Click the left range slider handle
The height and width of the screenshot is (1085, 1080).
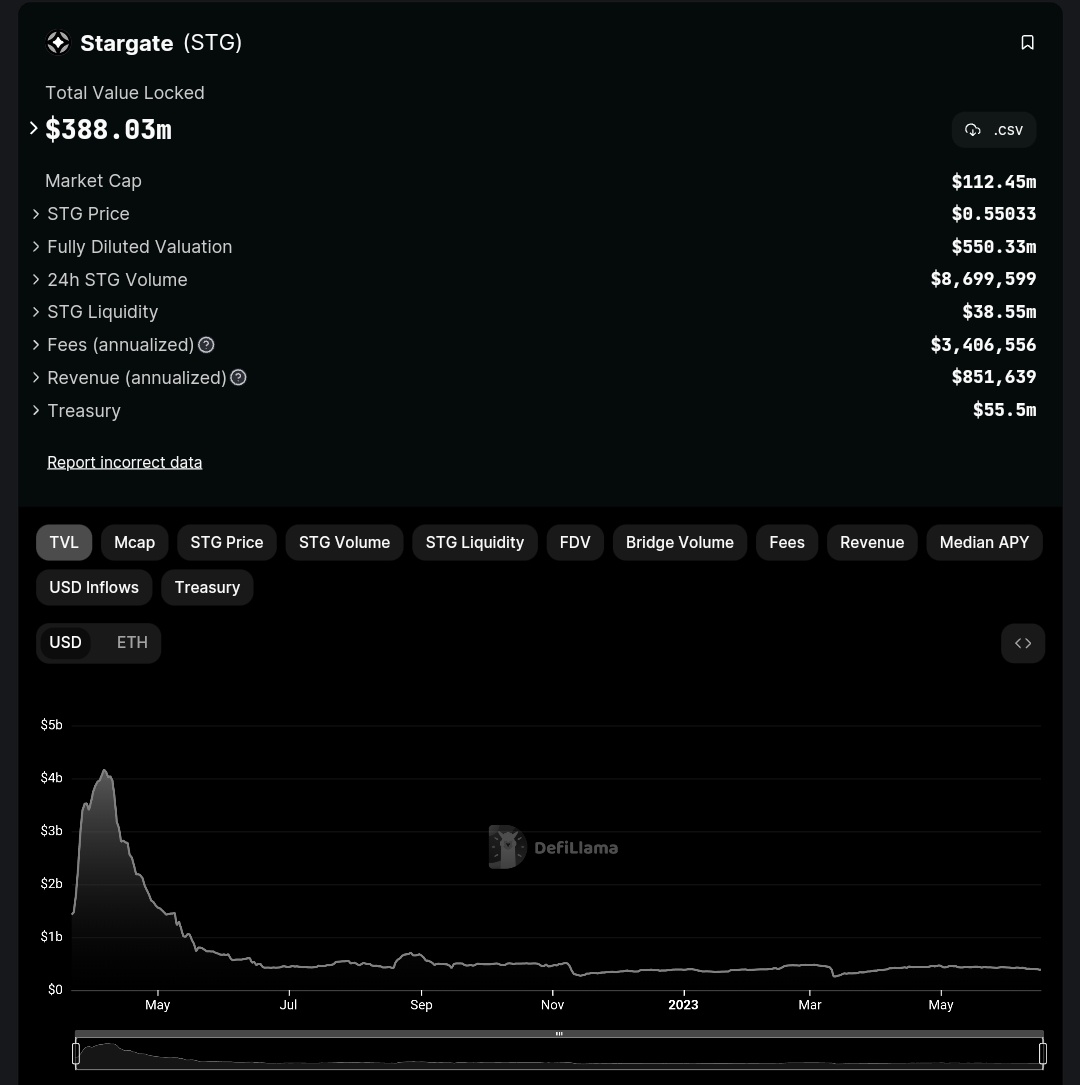pos(76,1053)
